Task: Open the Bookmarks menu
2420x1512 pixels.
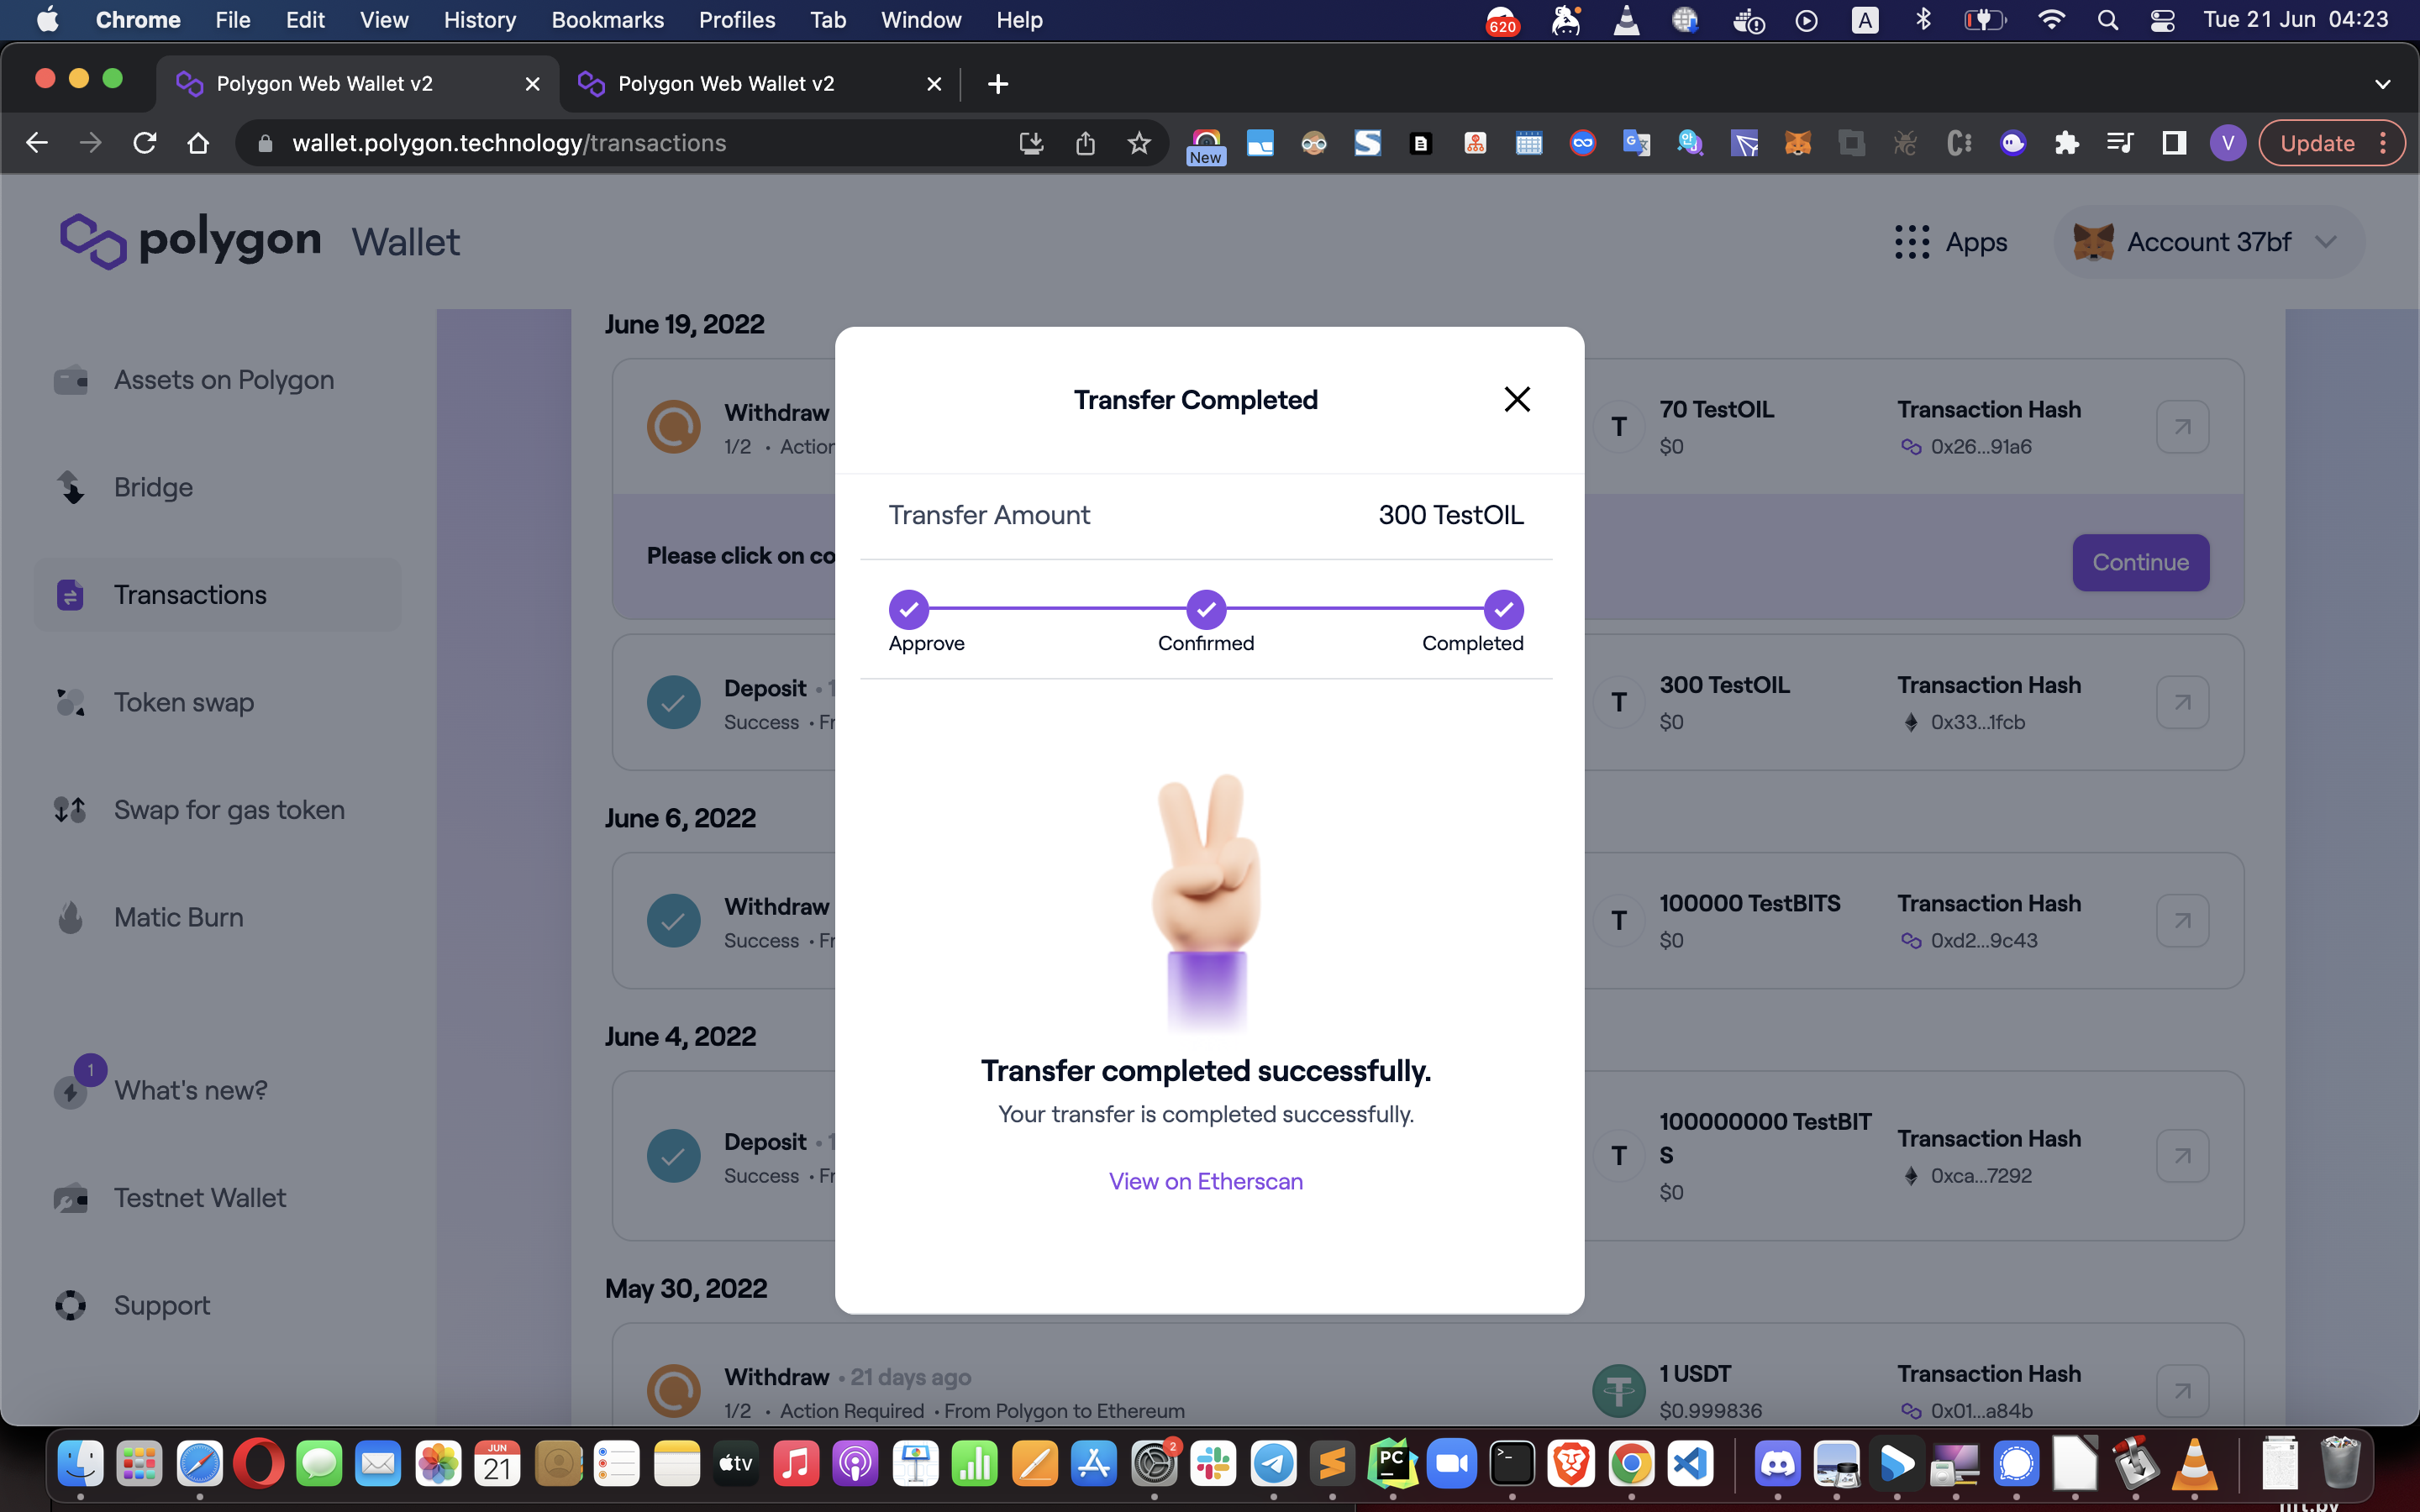Action: [607, 20]
